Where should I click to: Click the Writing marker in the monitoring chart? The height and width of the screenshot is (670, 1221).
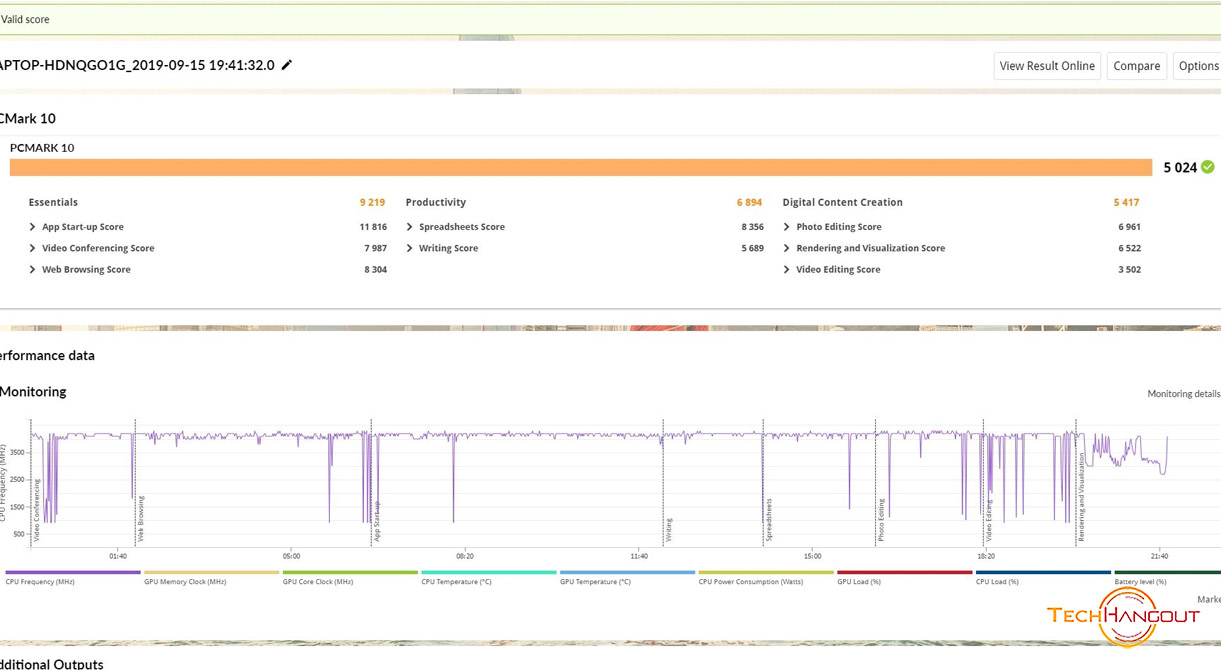click(669, 529)
